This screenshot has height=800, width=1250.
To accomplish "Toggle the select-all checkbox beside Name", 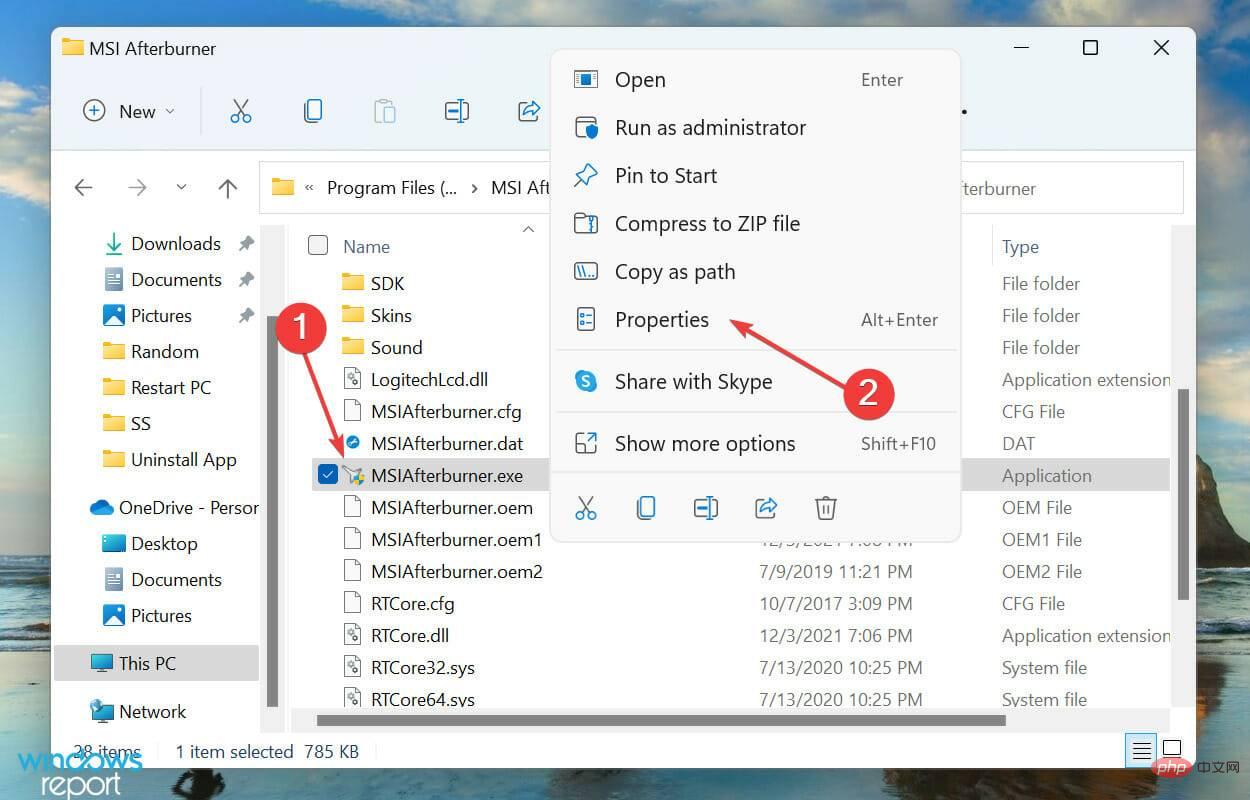I will coord(318,246).
